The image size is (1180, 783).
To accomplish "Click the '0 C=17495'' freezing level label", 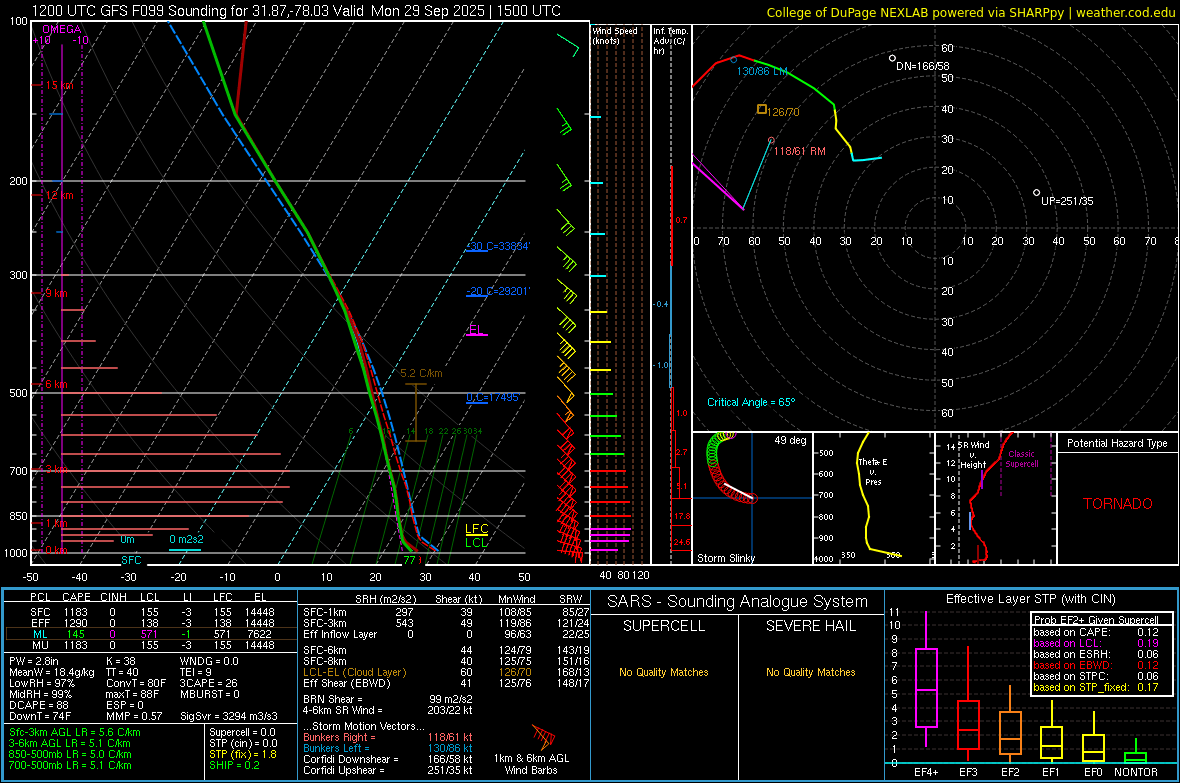I will (493, 398).
